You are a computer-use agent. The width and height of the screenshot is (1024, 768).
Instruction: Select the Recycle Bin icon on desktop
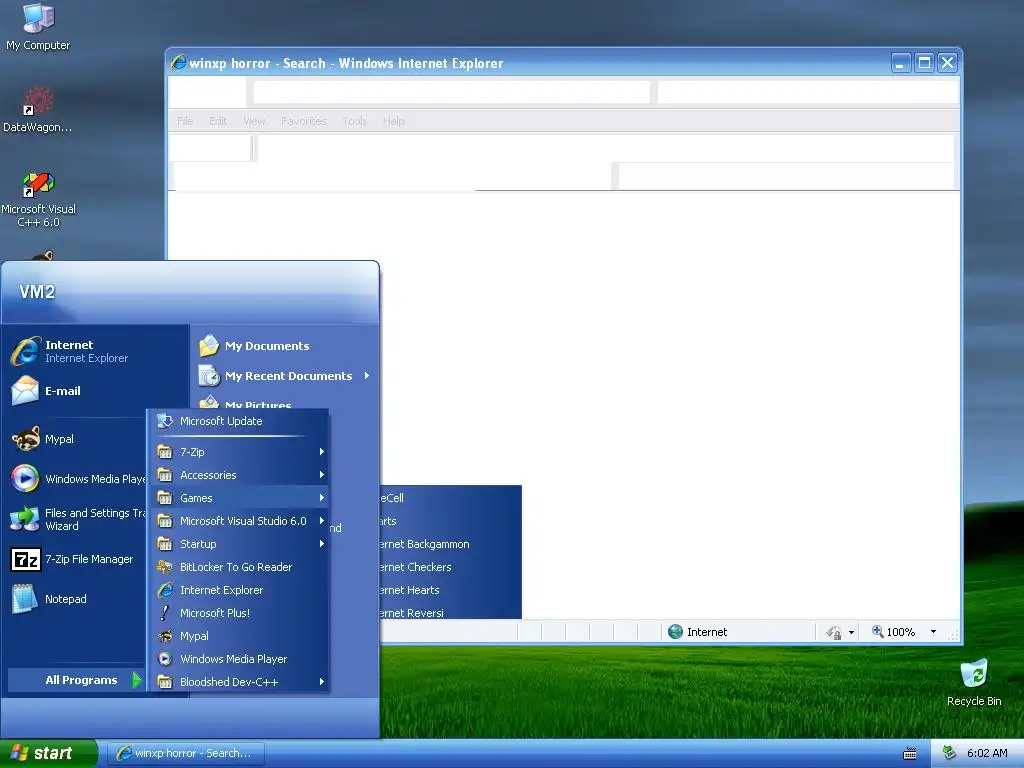pos(974,682)
